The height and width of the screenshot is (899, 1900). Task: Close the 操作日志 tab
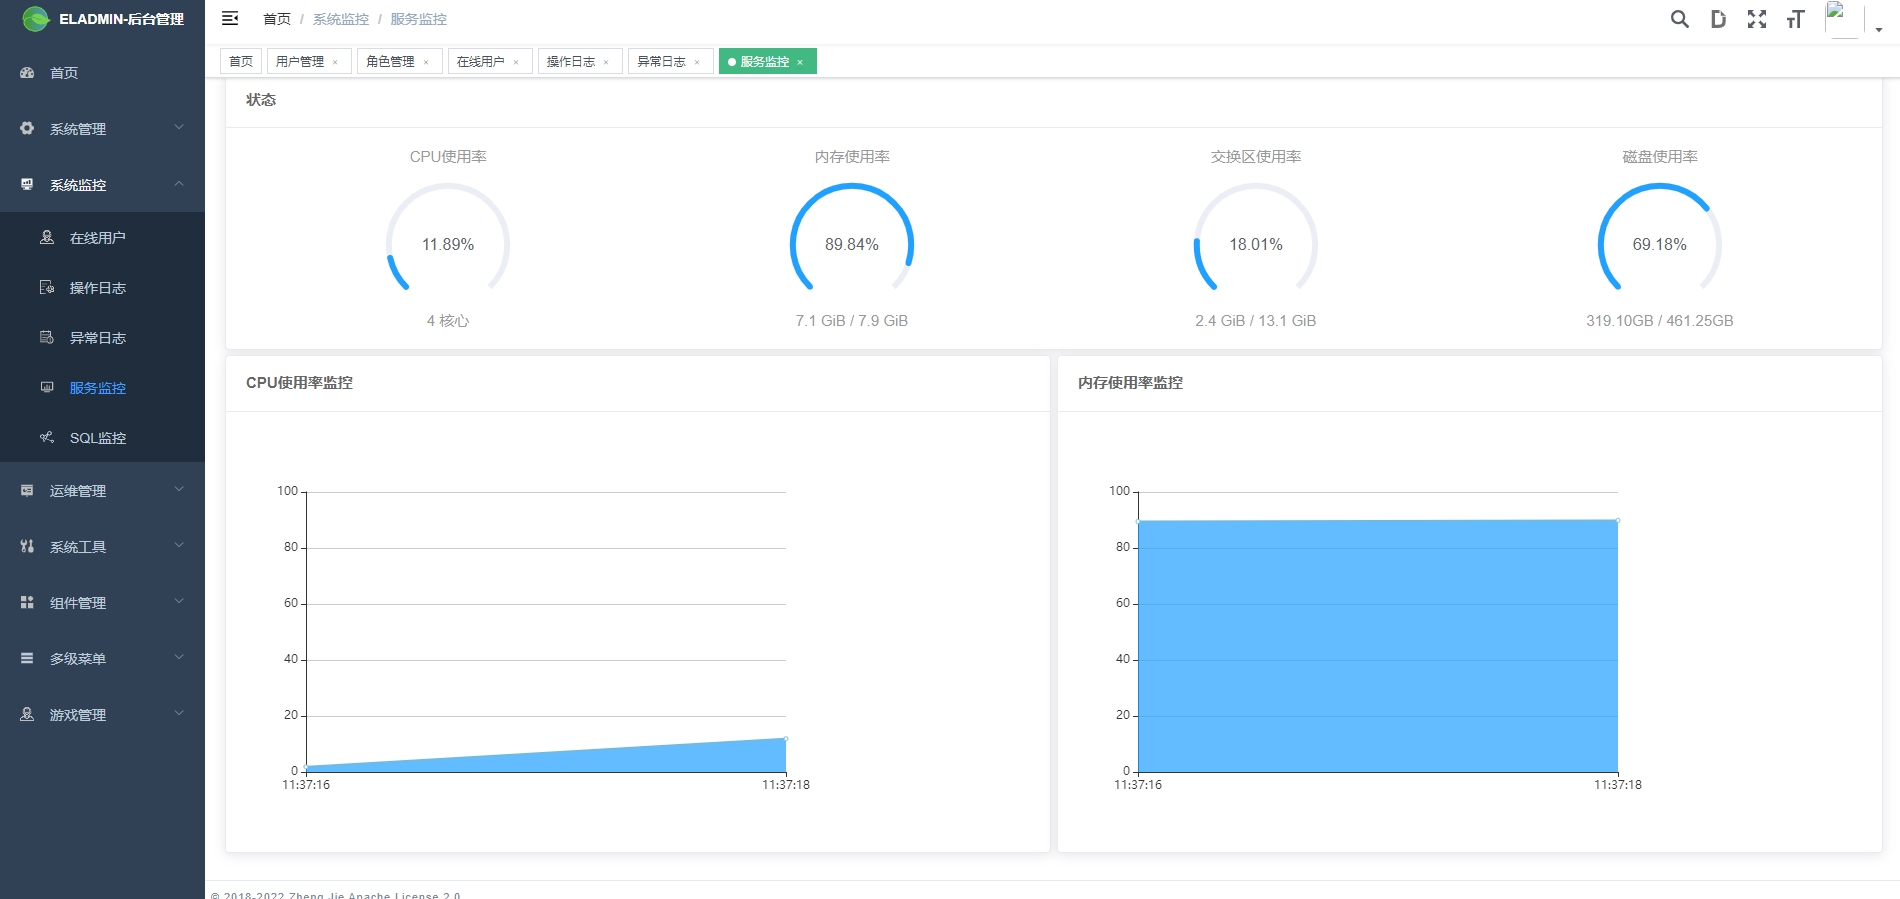[606, 62]
